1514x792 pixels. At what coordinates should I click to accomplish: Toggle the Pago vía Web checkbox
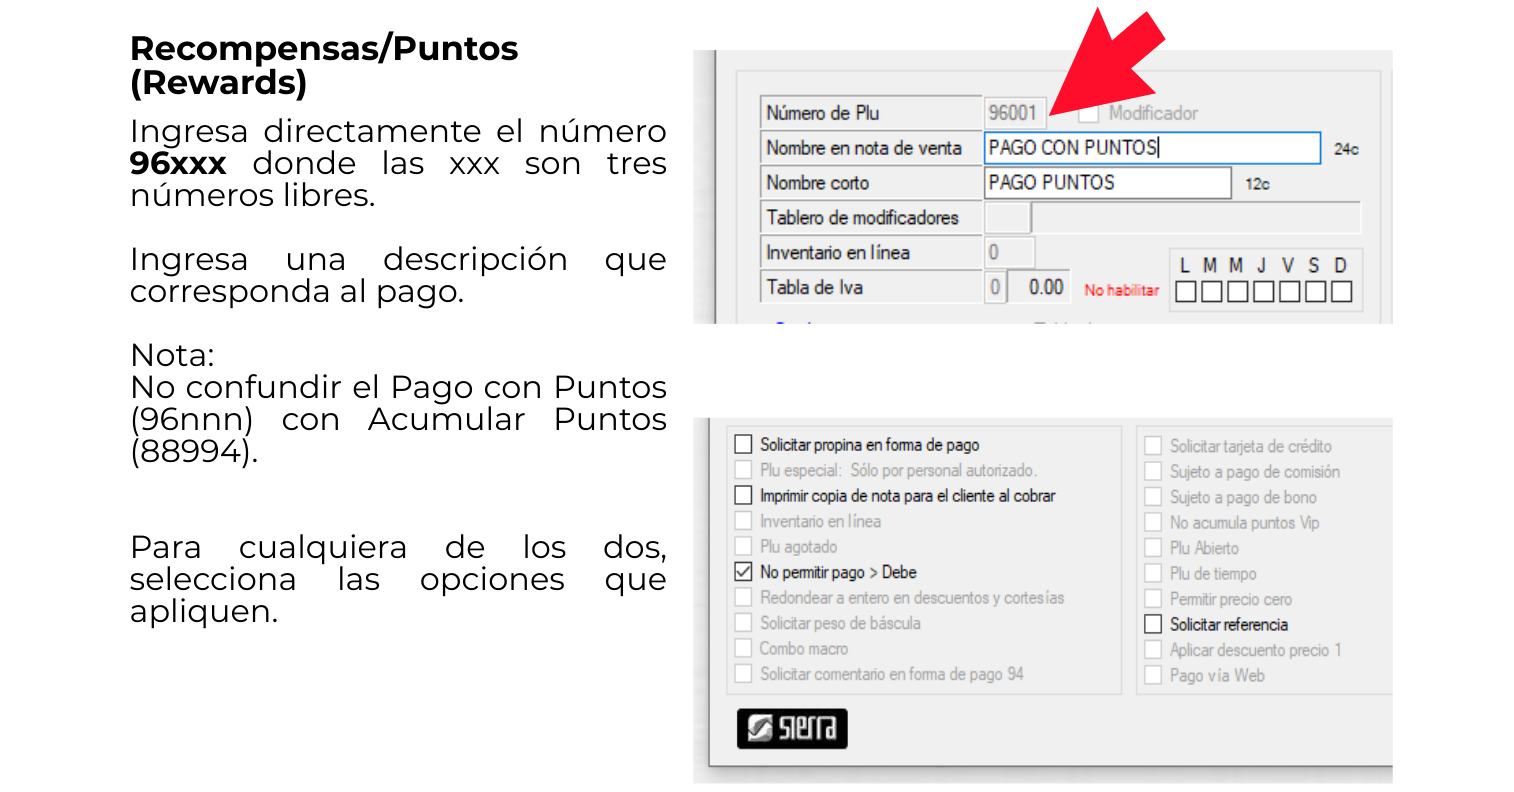[x=1153, y=675]
